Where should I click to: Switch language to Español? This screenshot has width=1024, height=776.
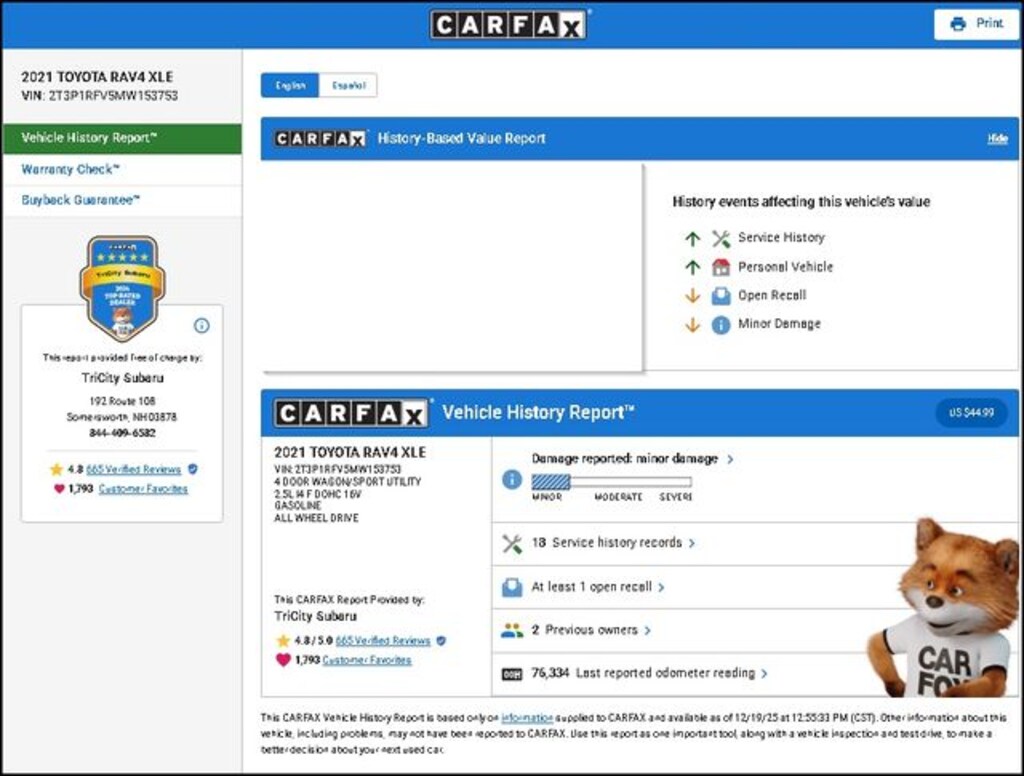tap(348, 86)
